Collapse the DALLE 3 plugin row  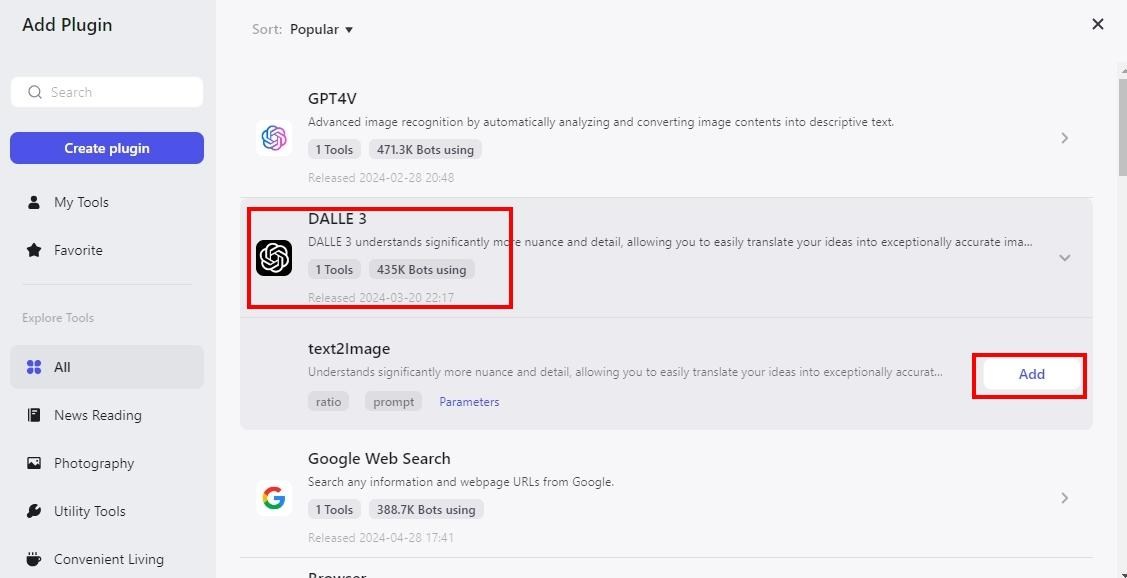1064,258
